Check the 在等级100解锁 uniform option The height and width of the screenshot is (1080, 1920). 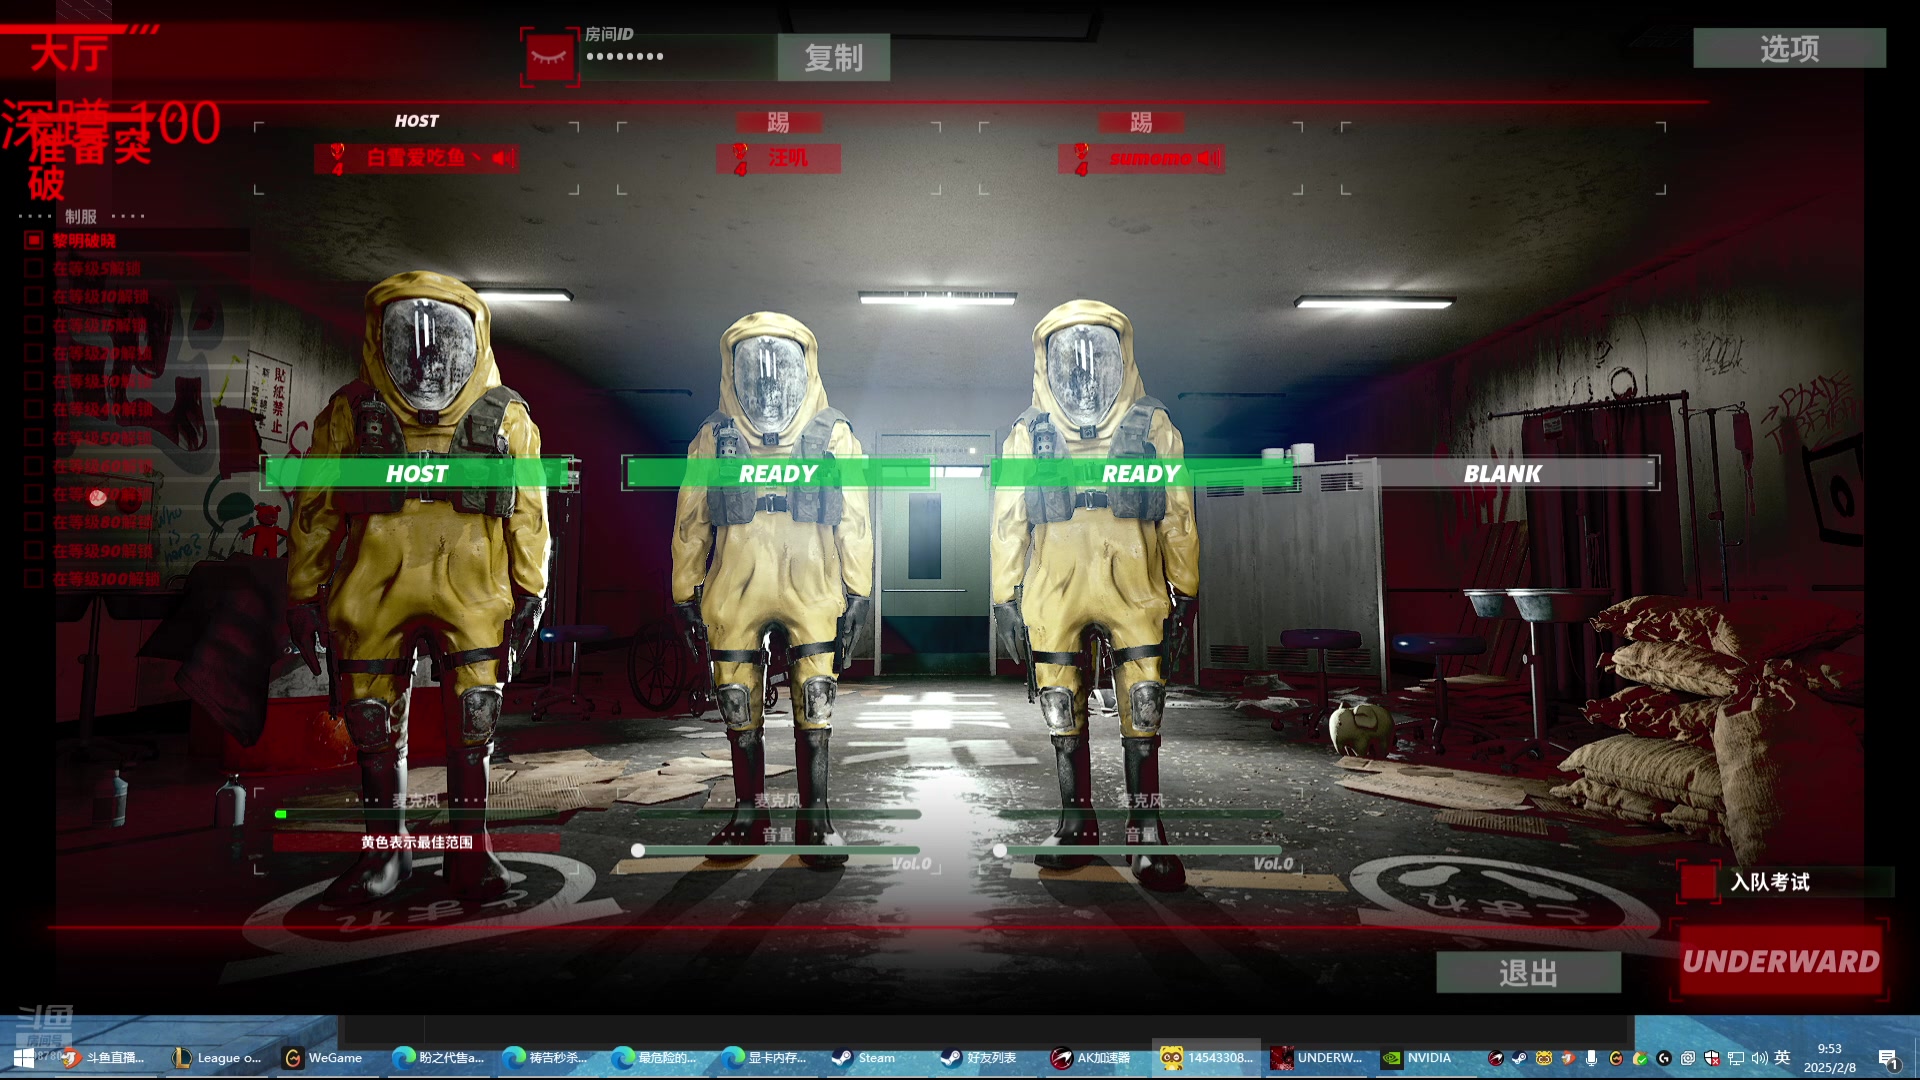(x=34, y=578)
